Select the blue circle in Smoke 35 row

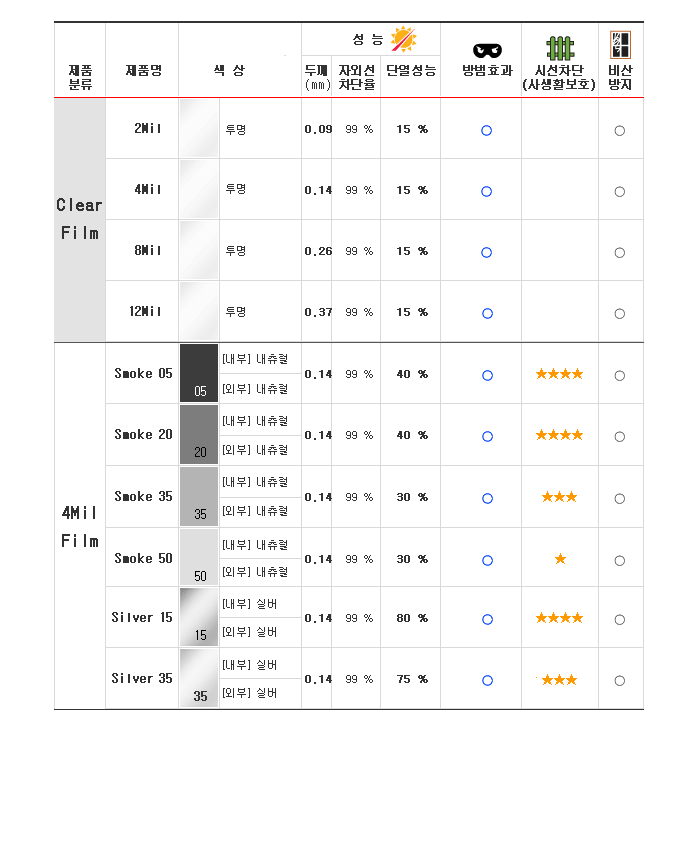[x=487, y=499]
